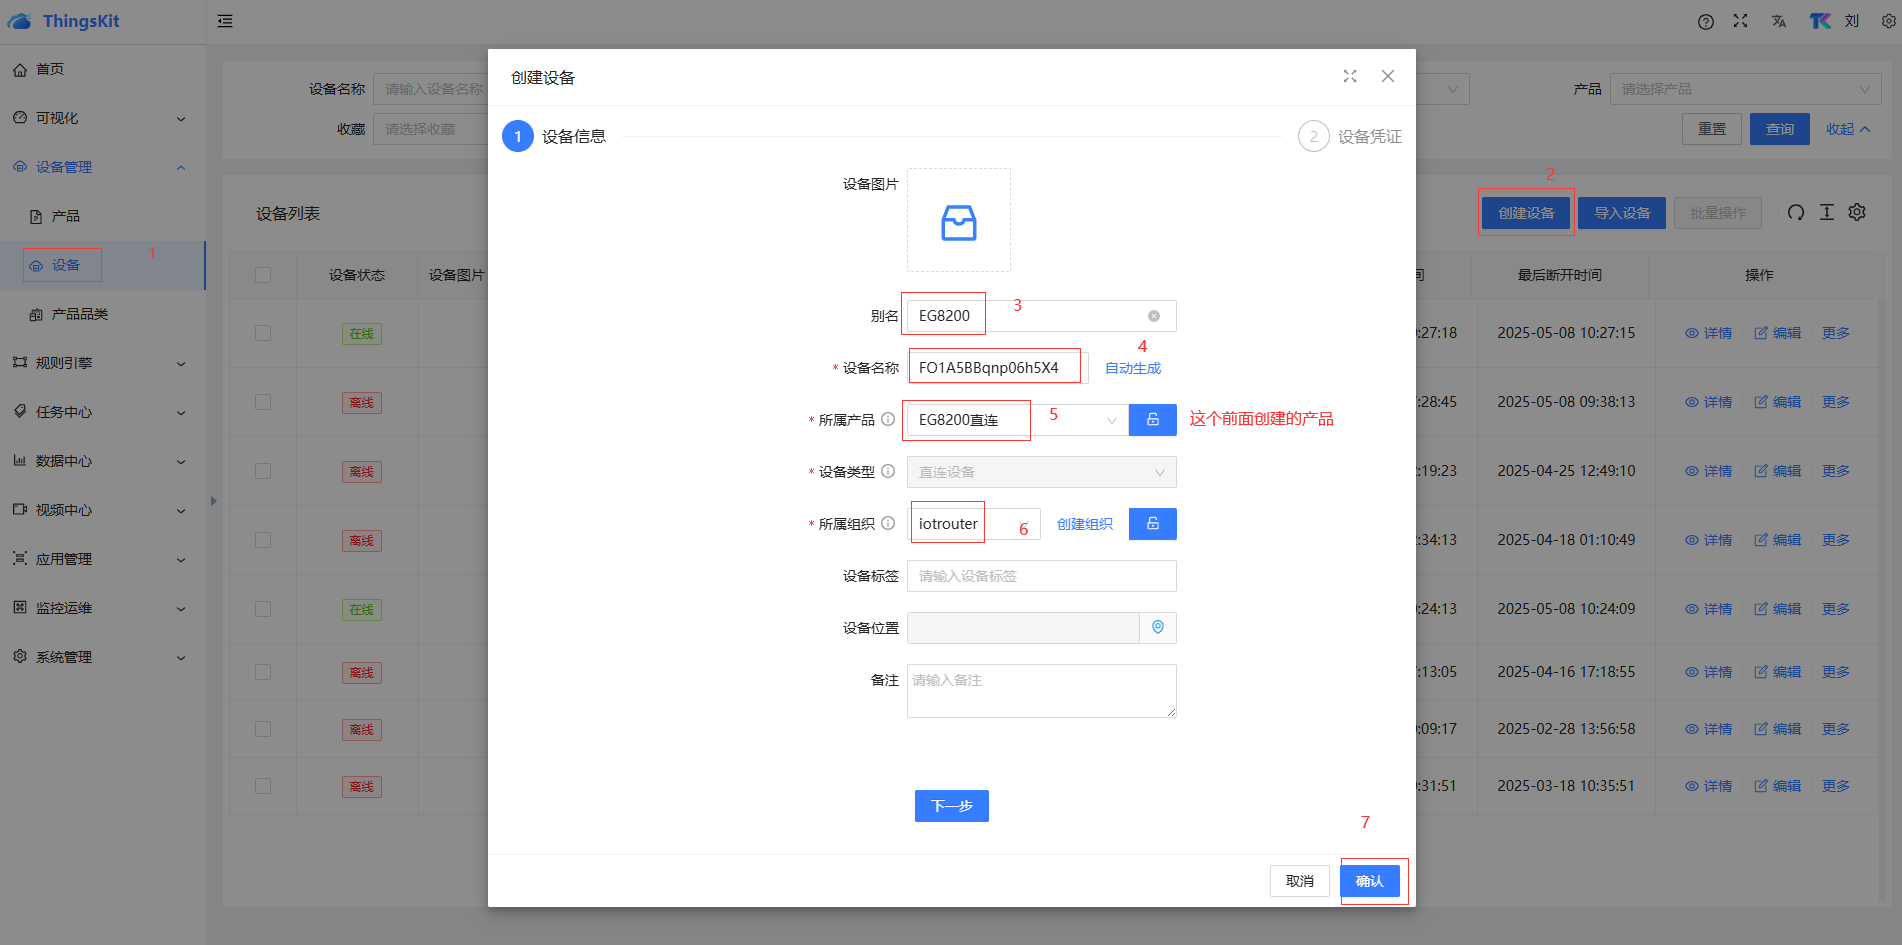Viewport: 1902px width, 945px height.
Task: Select the header checkbox for all devices
Action: pyautogui.click(x=263, y=275)
